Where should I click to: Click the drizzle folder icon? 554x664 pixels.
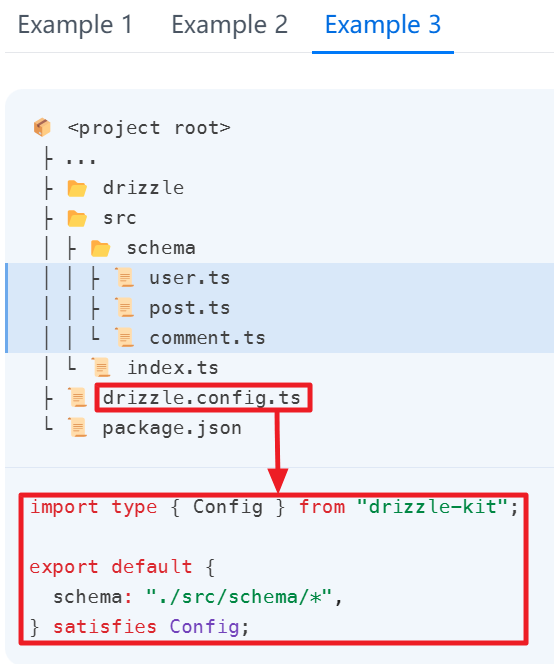coord(77,188)
